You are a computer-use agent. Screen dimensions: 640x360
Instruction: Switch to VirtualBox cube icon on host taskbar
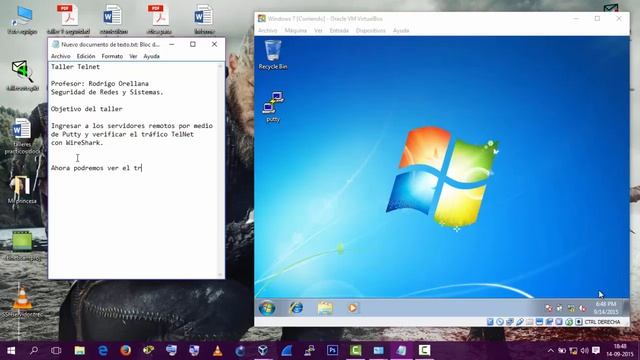[263, 351]
